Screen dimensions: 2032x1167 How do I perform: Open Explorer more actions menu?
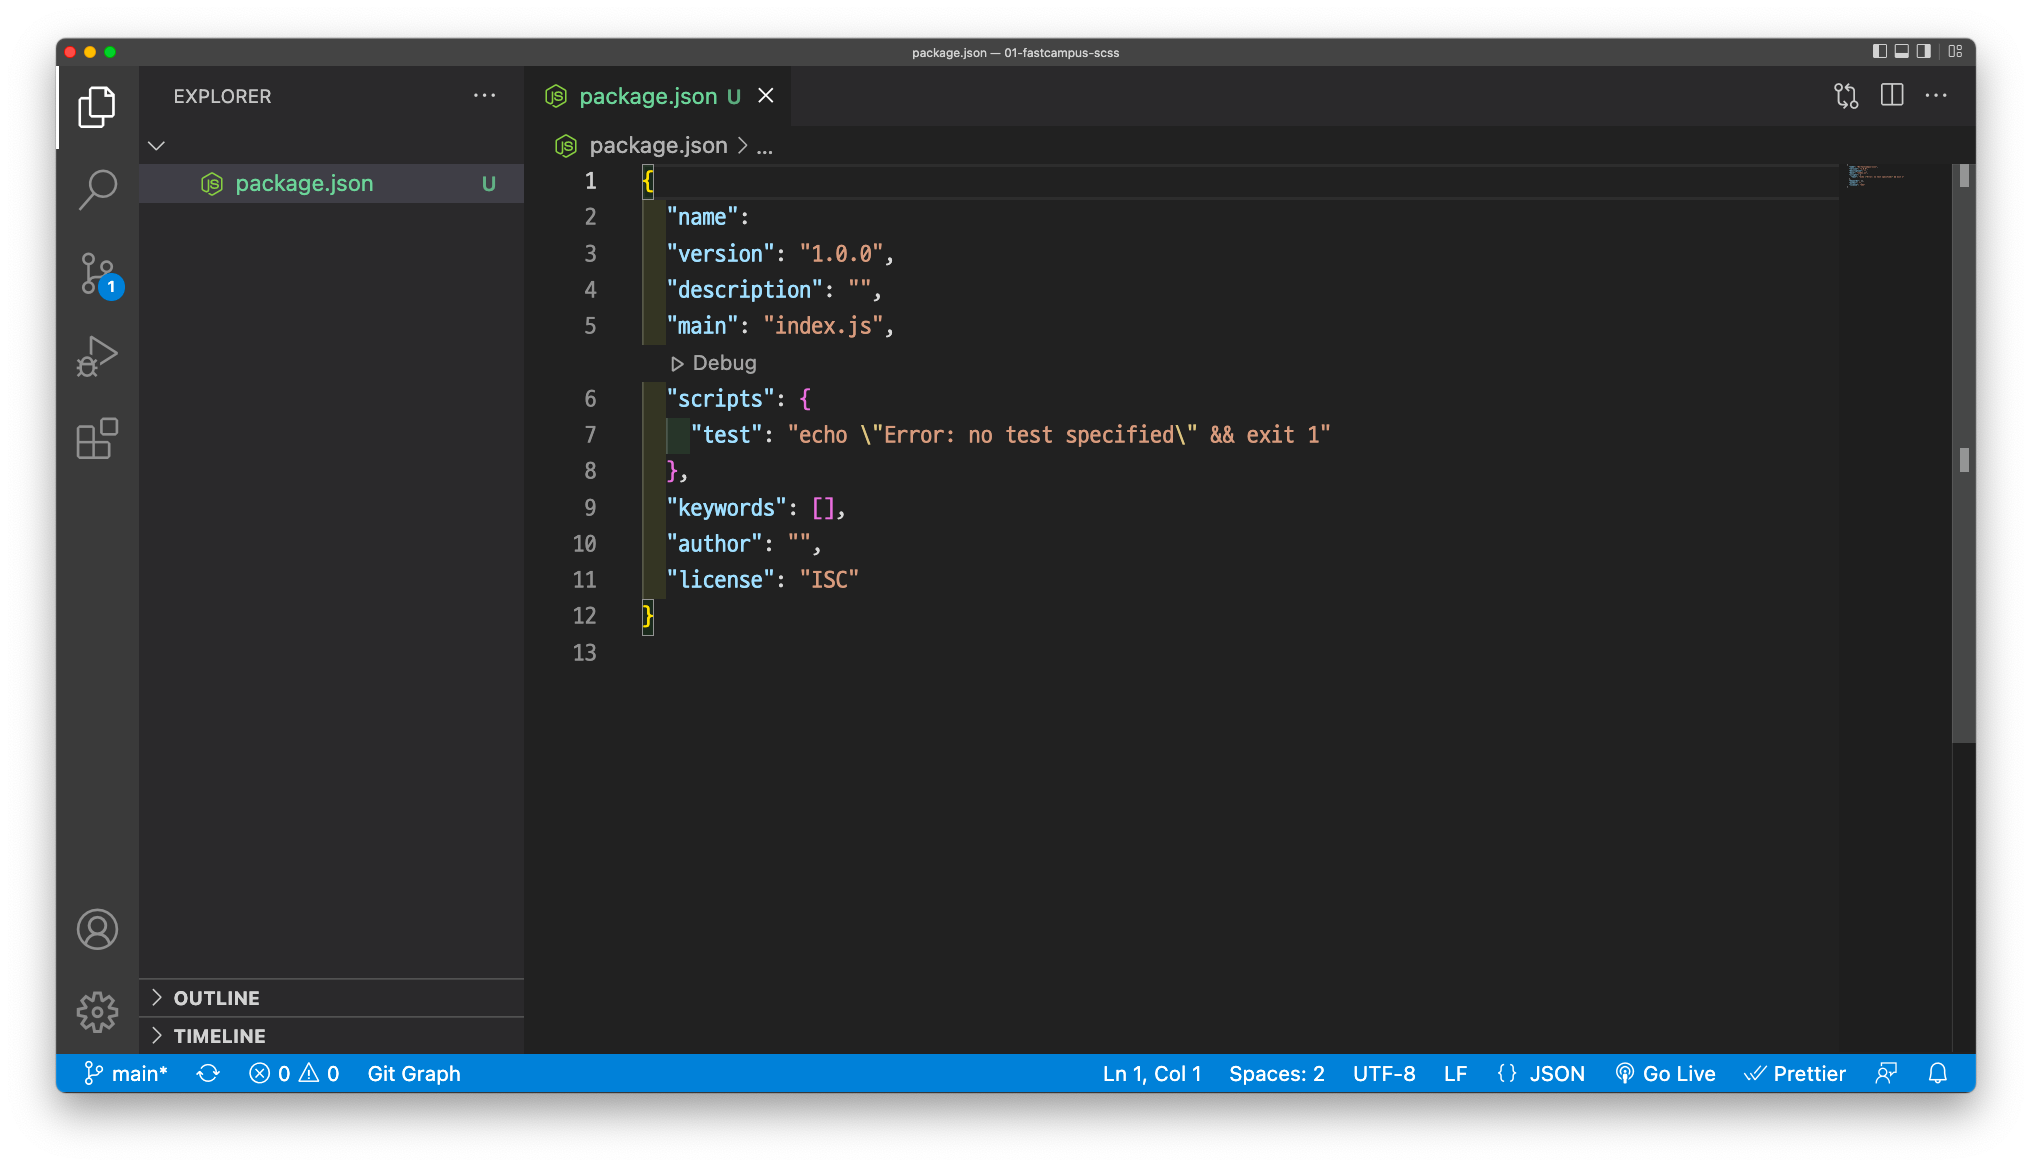(484, 96)
